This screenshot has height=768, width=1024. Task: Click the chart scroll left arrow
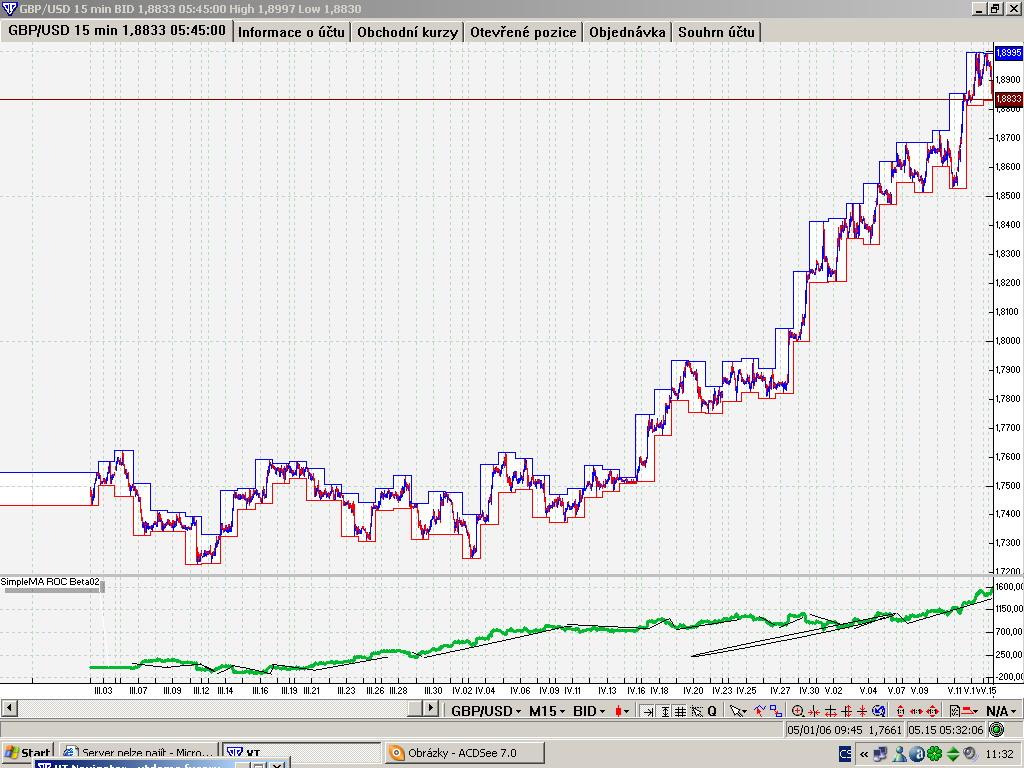(x=8, y=708)
